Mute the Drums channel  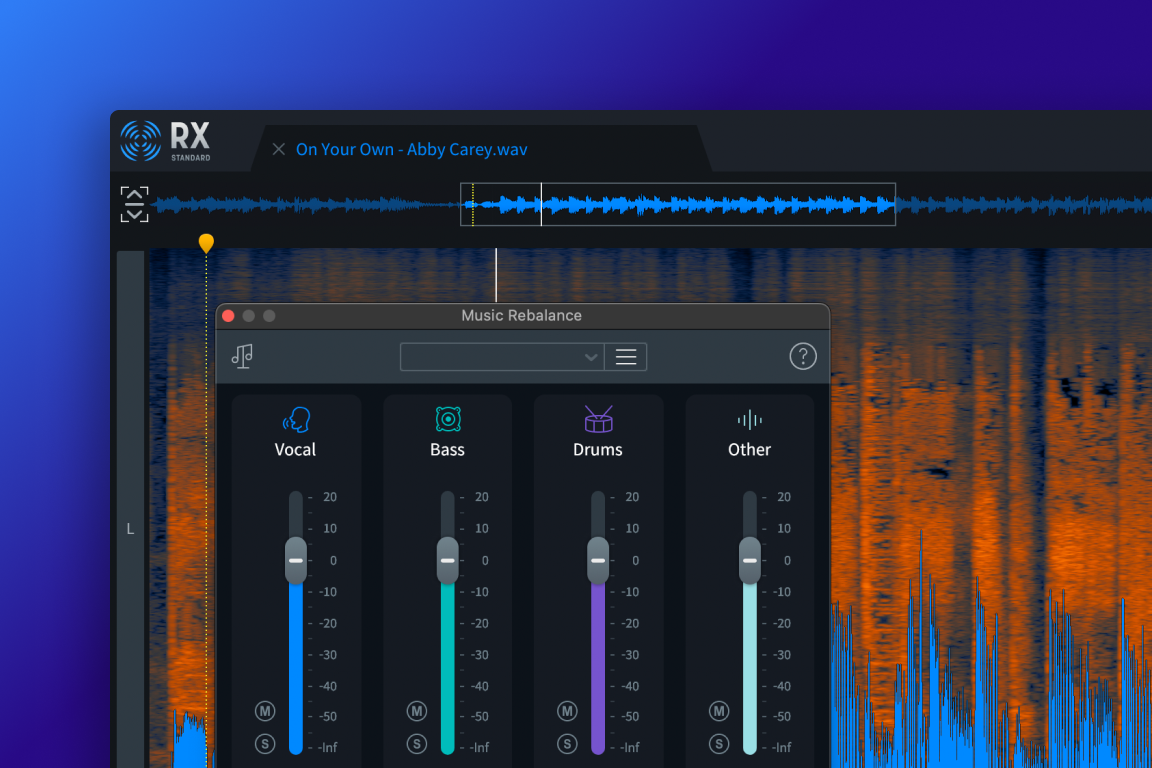pyautogui.click(x=567, y=711)
